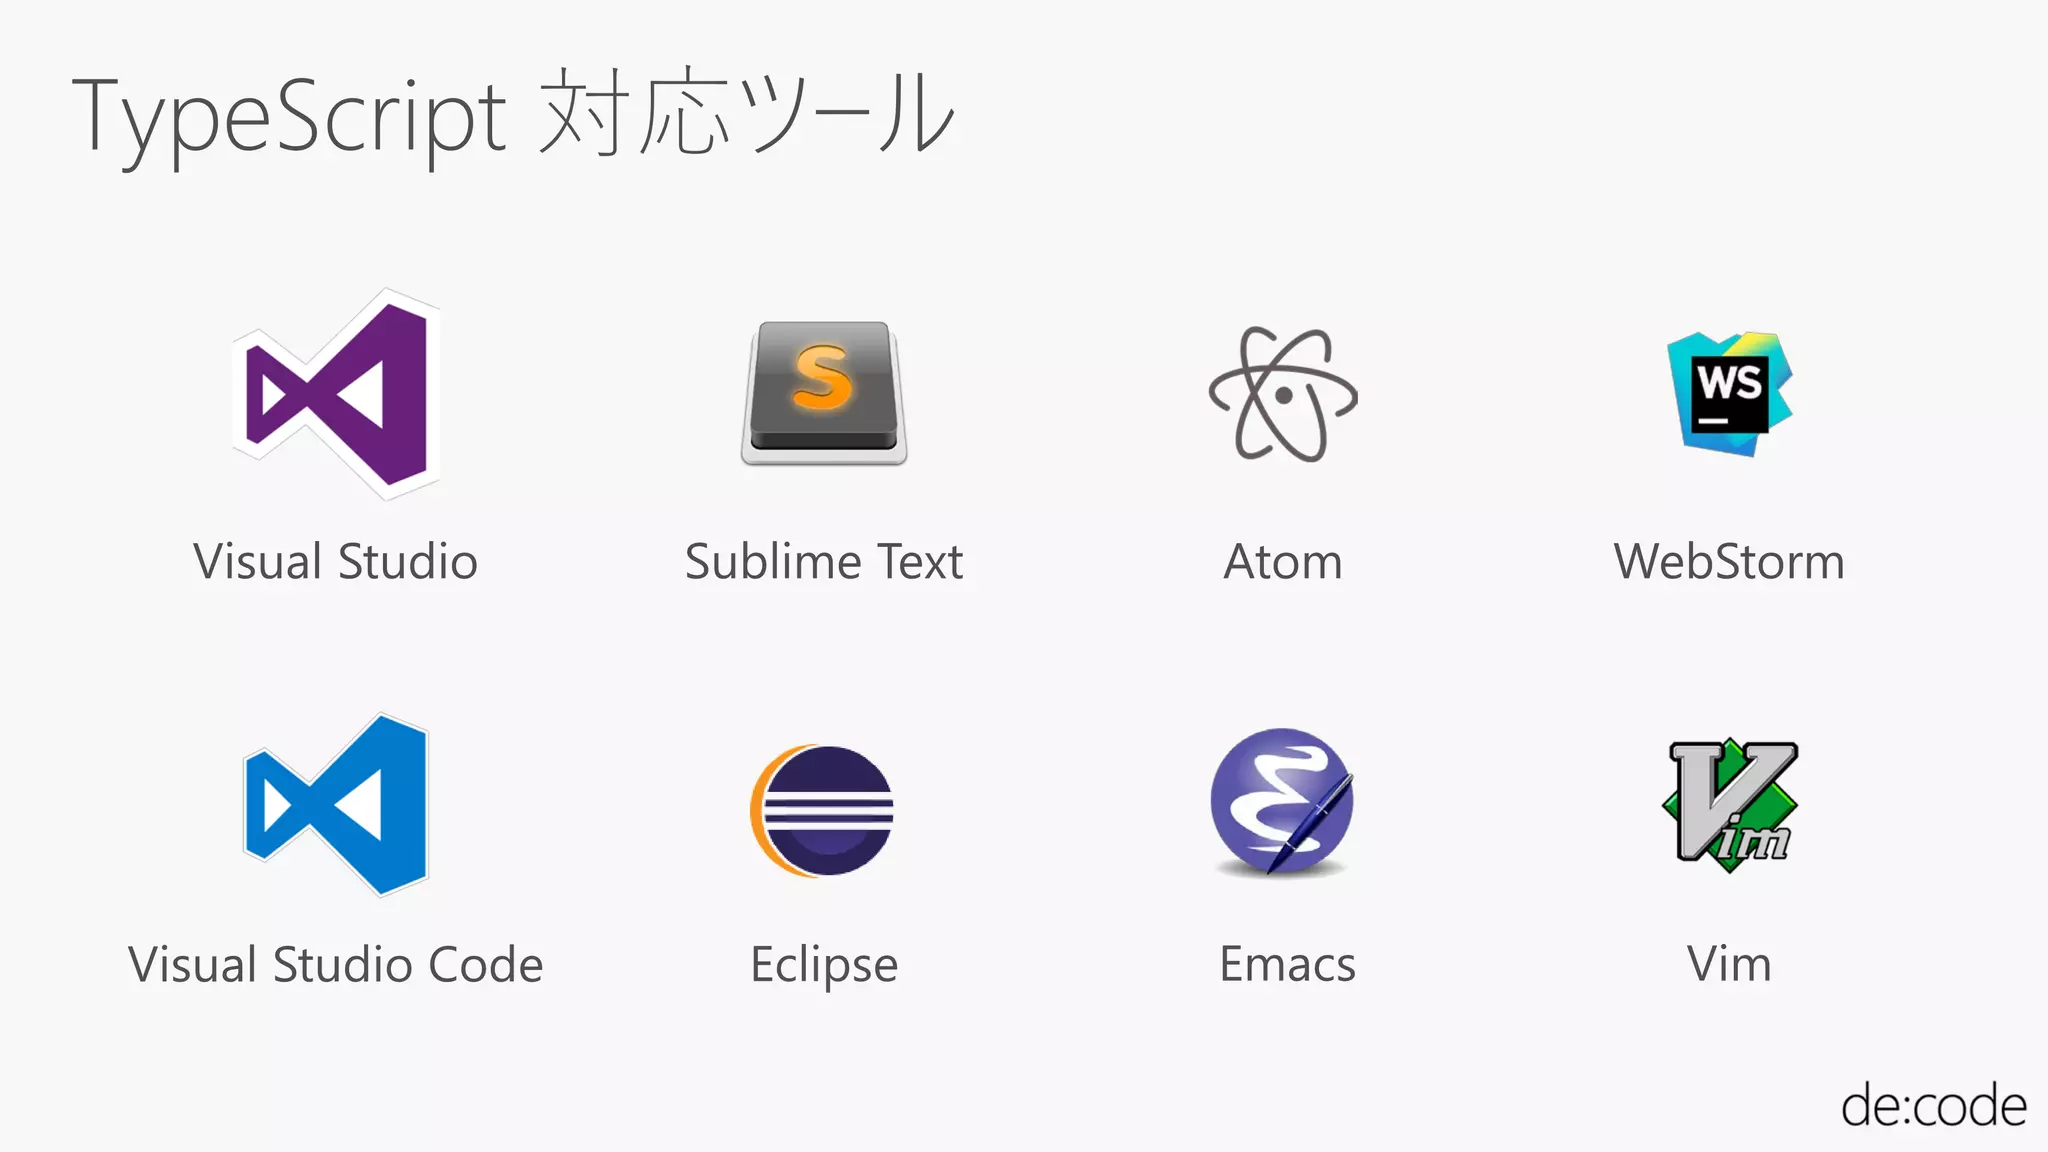This screenshot has height=1152, width=2048.
Task: Click the Vim caption text
Action: [x=1729, y=965]
